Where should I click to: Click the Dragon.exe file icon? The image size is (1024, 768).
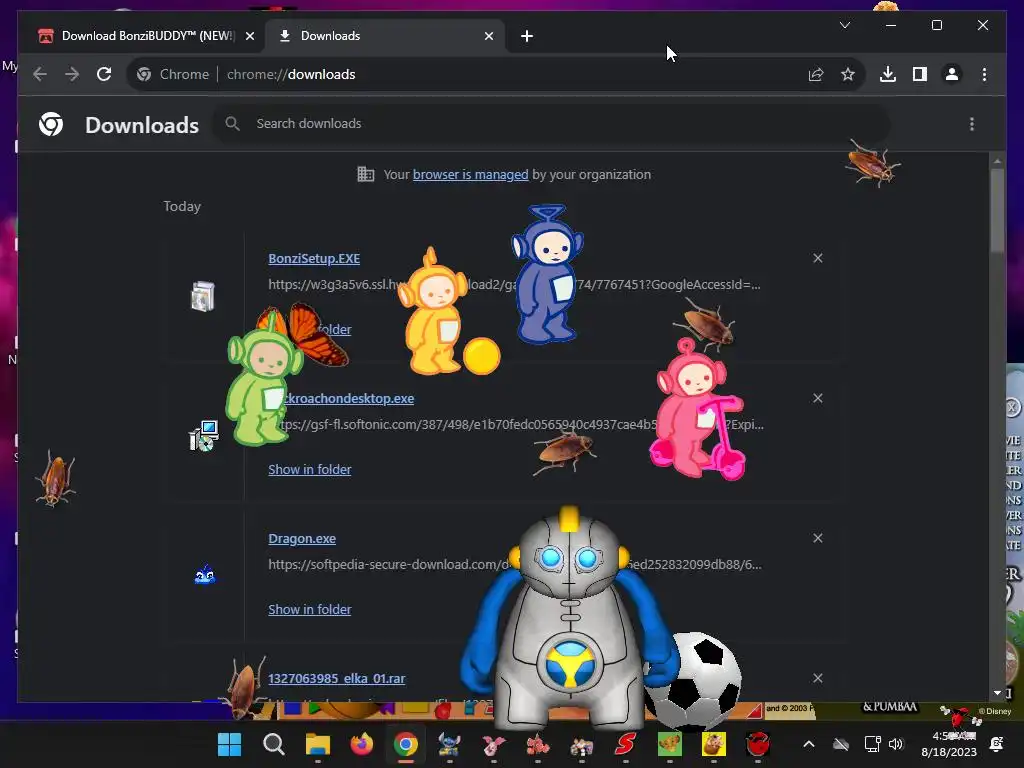coord(205,575)
